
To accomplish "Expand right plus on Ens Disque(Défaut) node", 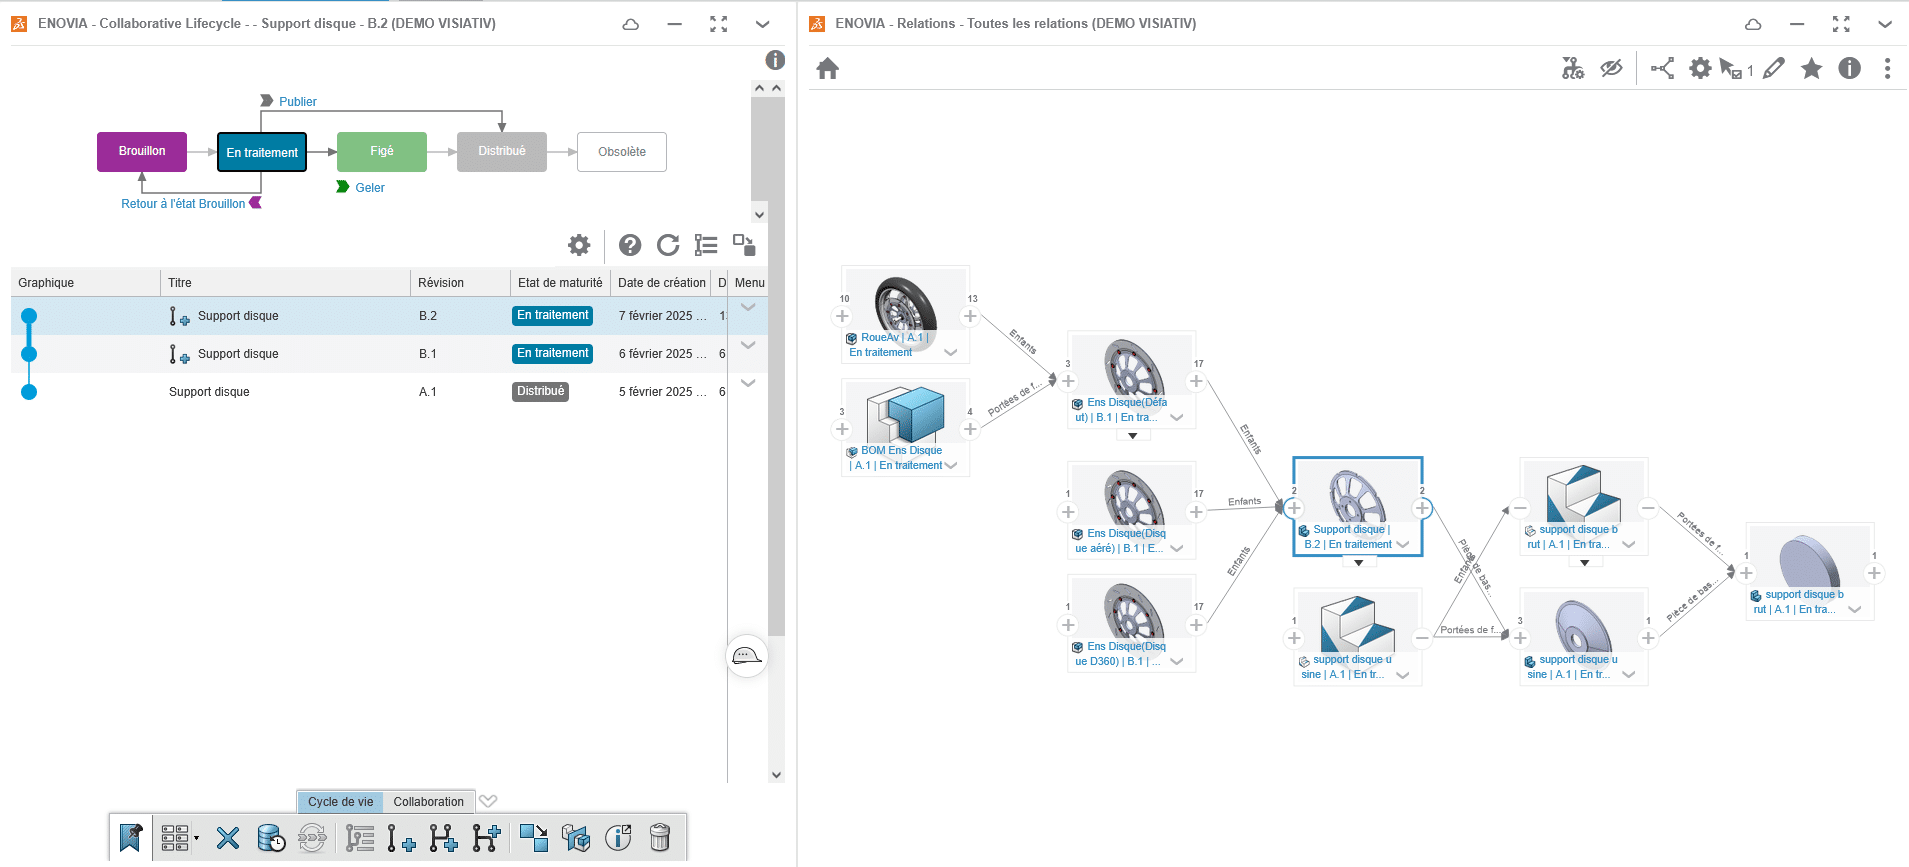I will (1196, 381).
